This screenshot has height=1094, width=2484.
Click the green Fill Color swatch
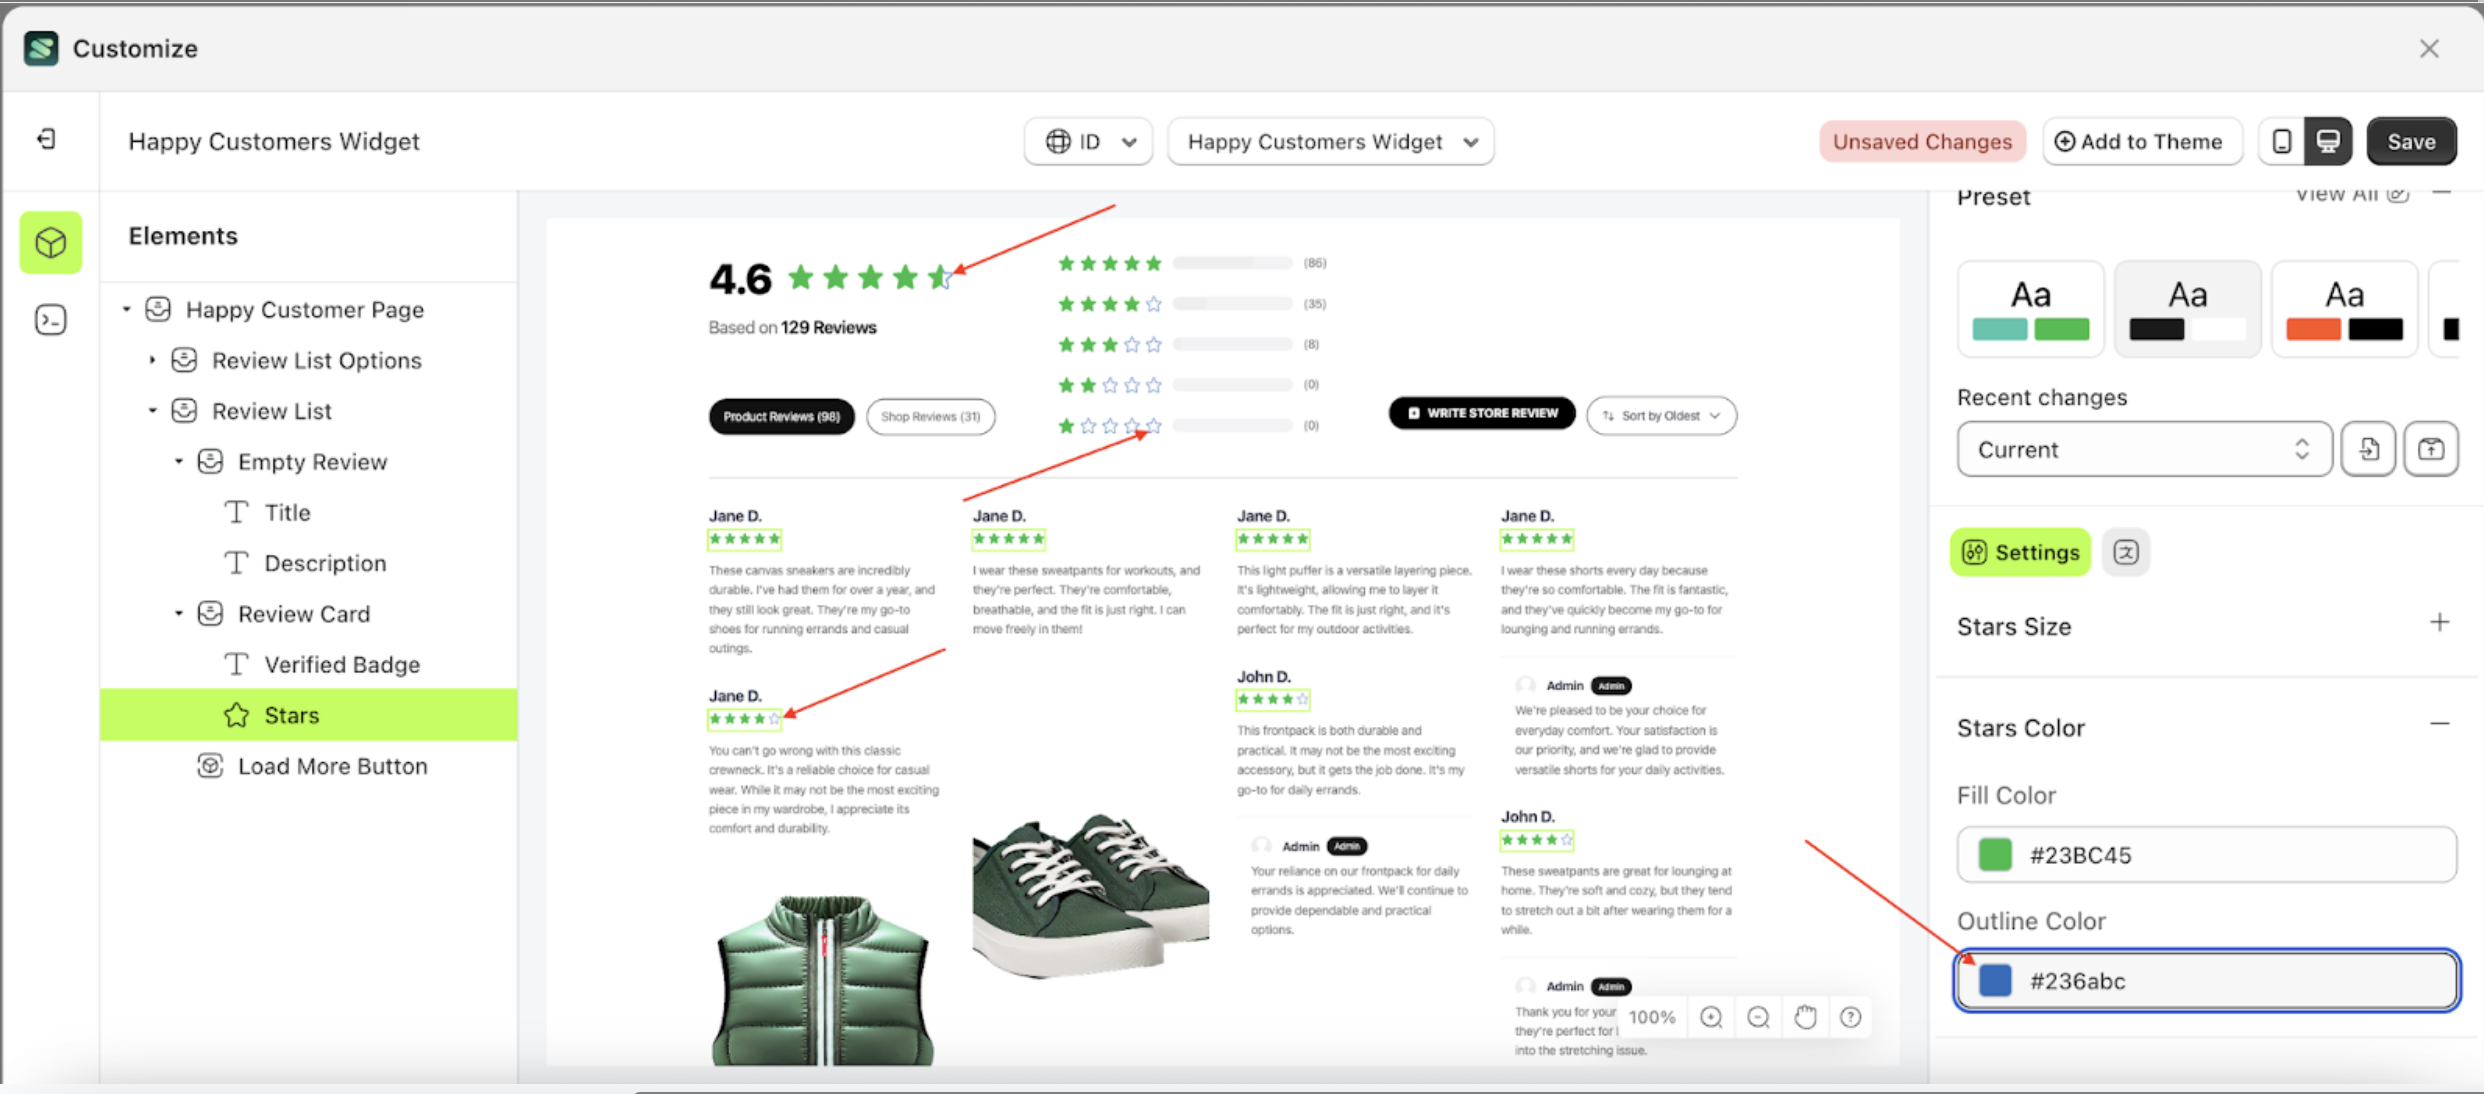tap(1994, 854)
